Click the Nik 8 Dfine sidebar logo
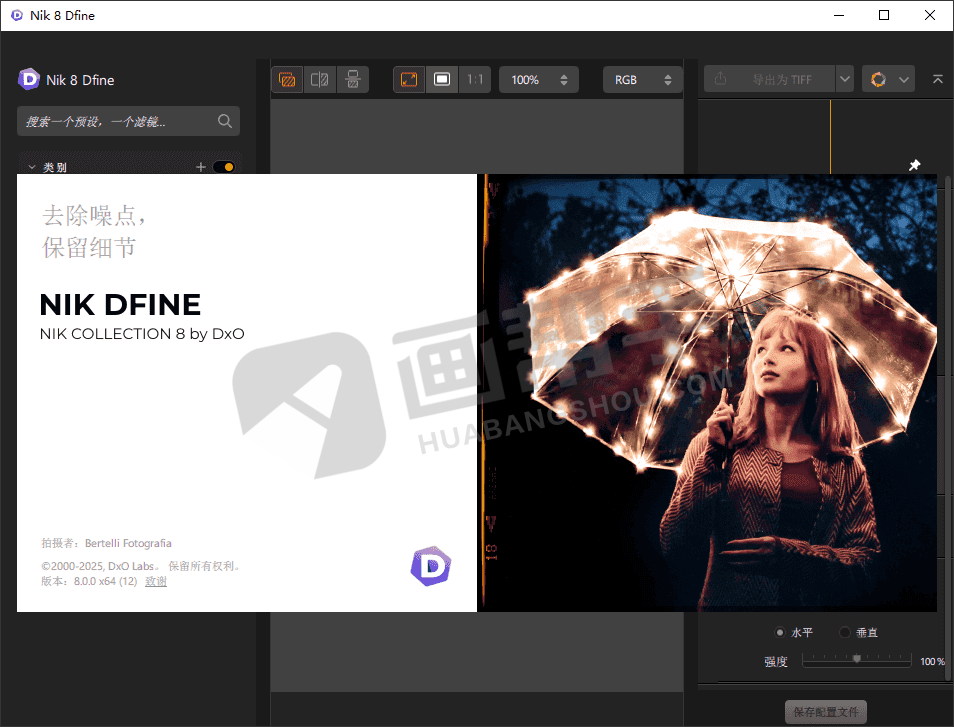 (29, 79)
